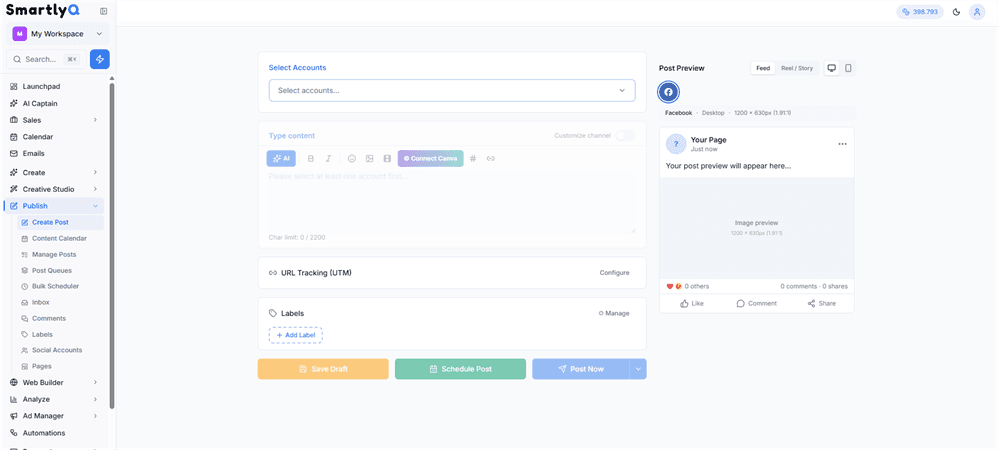Image resolution: width=998 pixels, height=450 pixels.
Task: Open the emoji picker icon
Action: [x=352, y=158]
